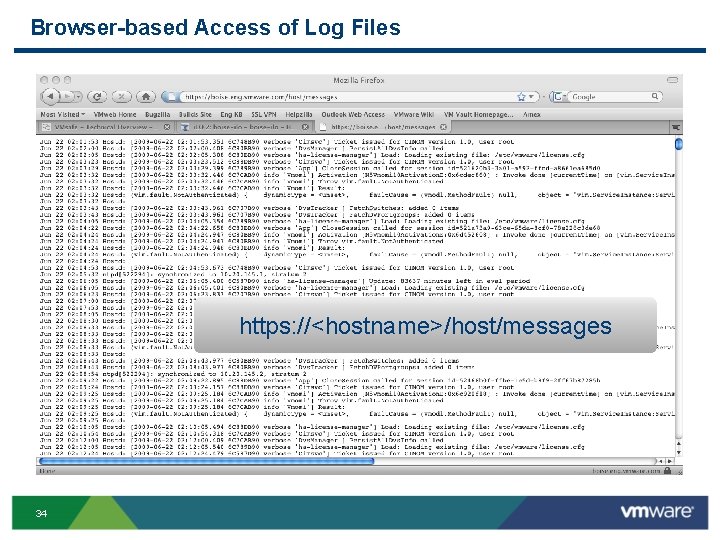
Task: Click the Forward arrow button
Action: 67,96
